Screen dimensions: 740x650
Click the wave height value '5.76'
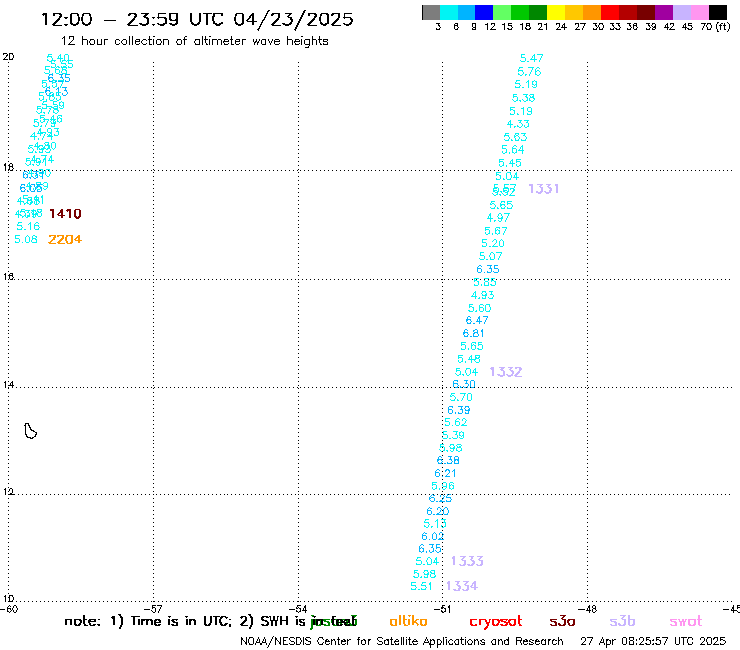[x=529, y=72]
